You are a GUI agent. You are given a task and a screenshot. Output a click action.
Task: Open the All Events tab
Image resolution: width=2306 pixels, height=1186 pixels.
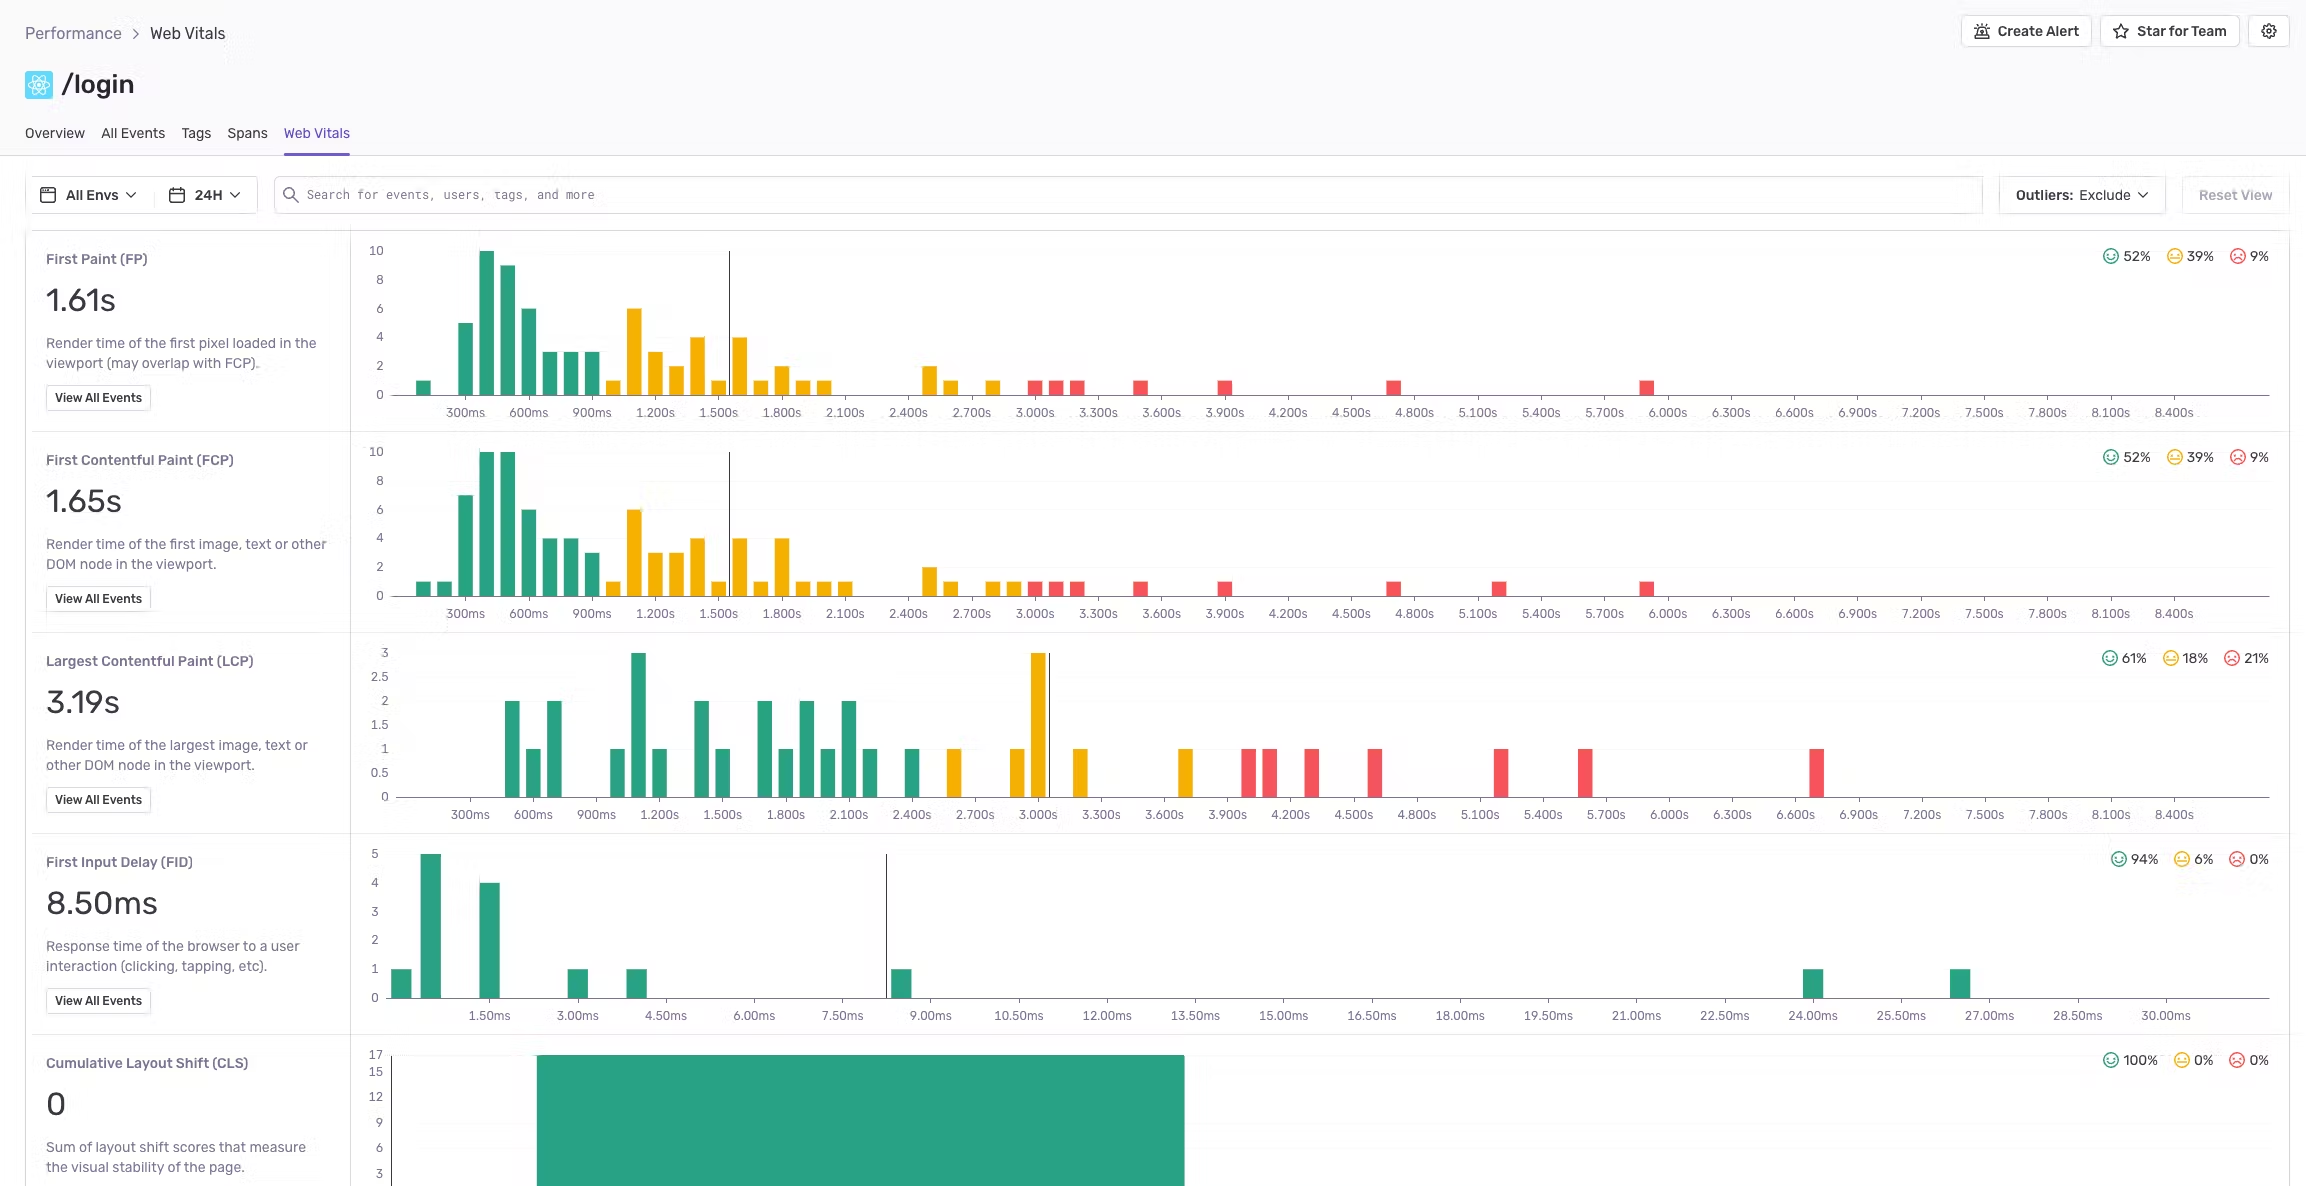(x=132, y=133)
